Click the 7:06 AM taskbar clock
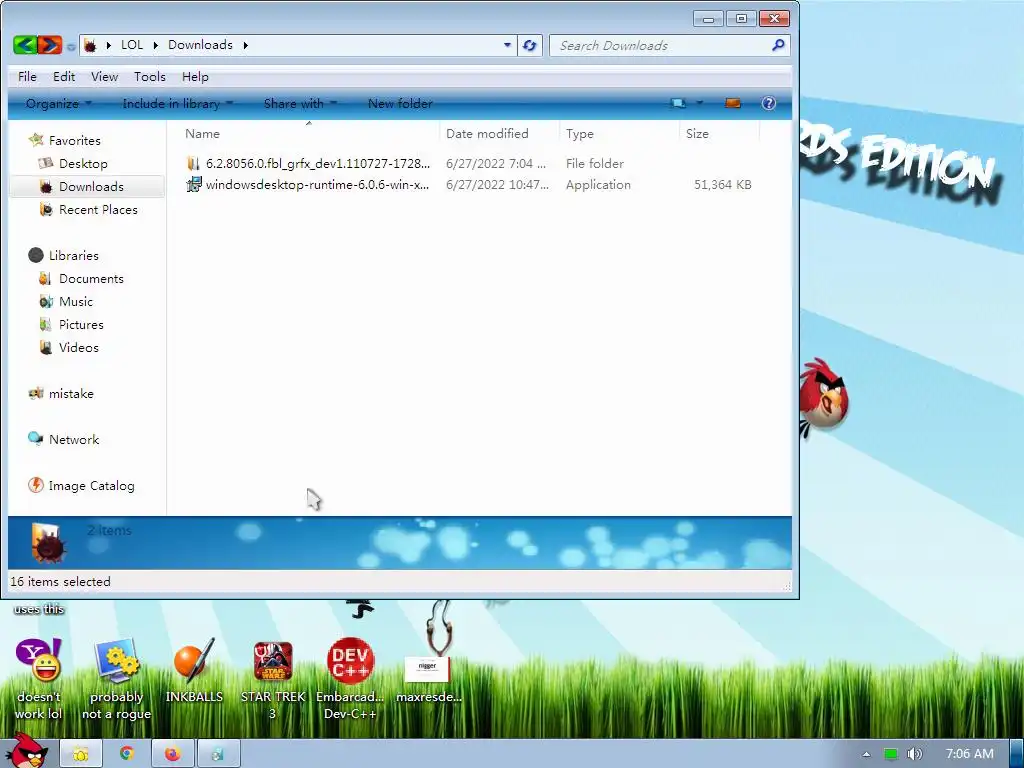This screenshot has height=768, width=1024. coord(970,754)
